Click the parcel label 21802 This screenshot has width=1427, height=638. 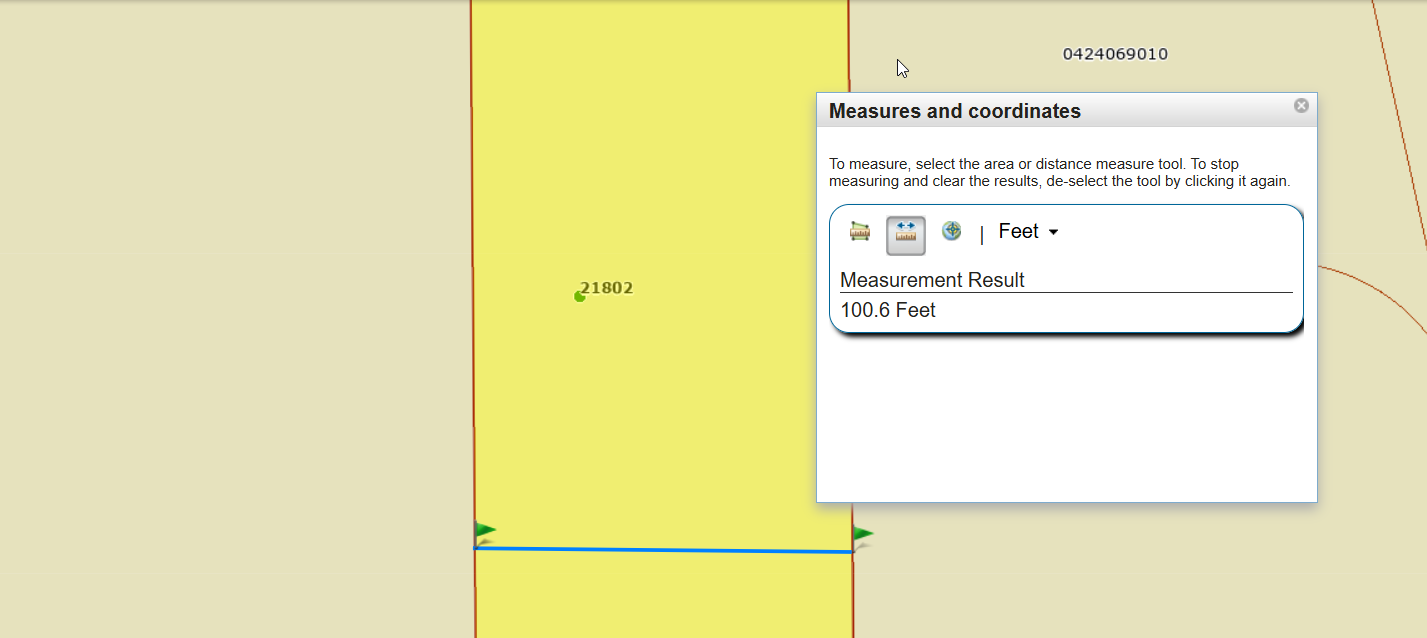(x=607, y=288)
